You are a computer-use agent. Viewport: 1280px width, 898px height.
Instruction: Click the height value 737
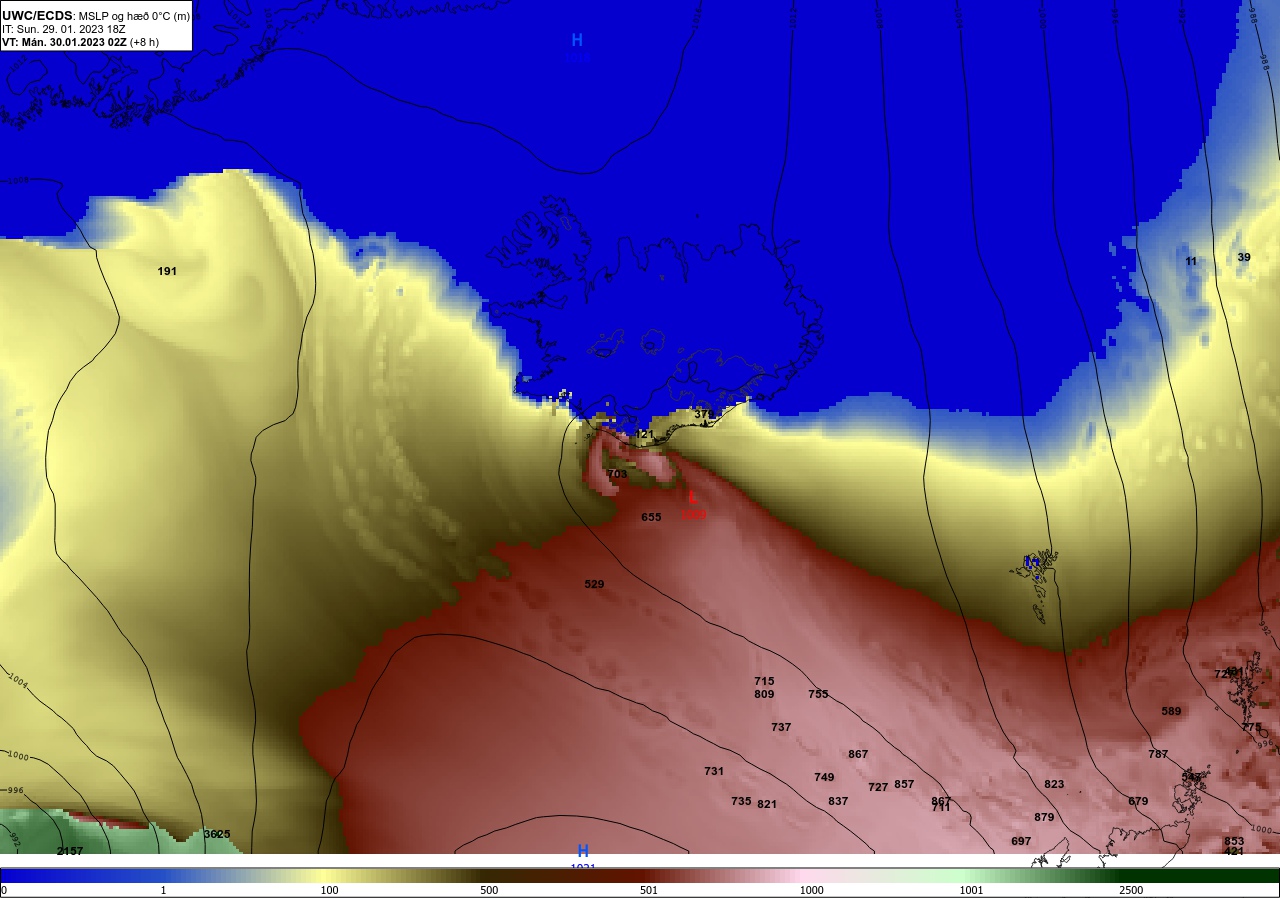click(781, 727)
